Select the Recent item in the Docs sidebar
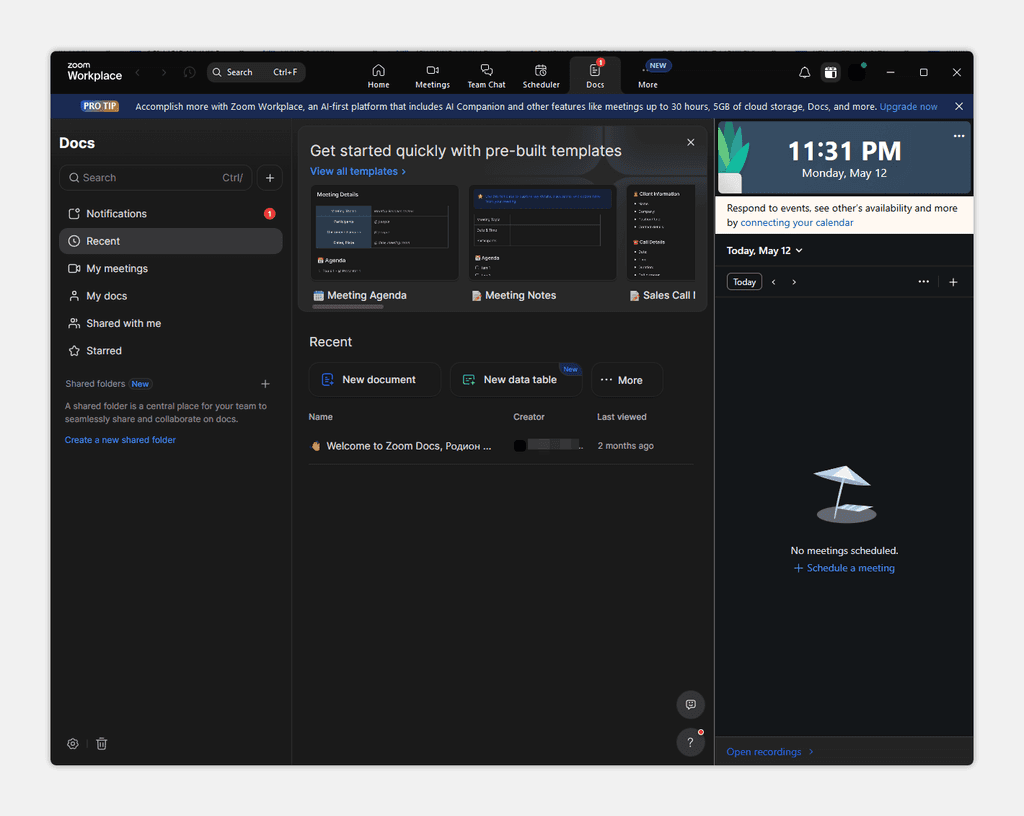The width and height of the screenshot is (1024, 816). pos(119,241)
